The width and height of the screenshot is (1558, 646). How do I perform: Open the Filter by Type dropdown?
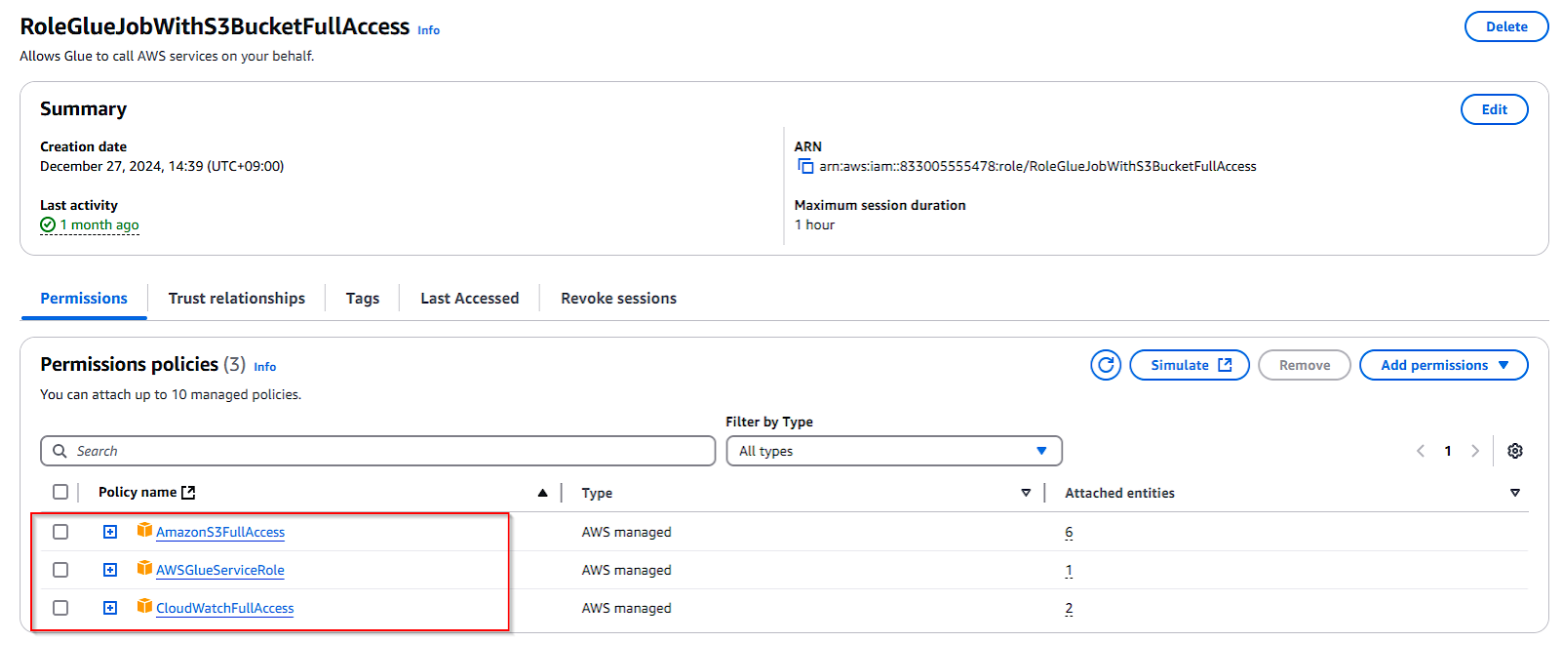[x=893, y=451]
